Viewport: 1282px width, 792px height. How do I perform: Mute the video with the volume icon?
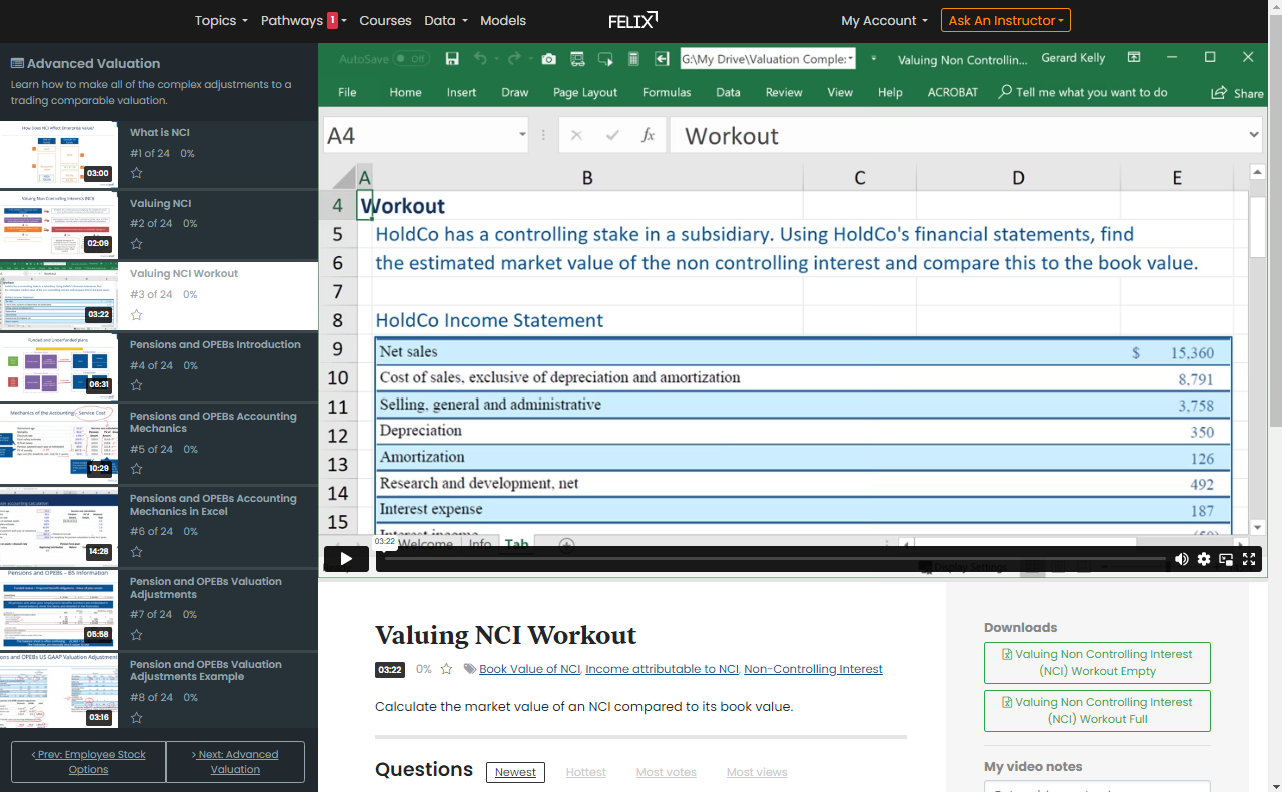pos(1182,559)
